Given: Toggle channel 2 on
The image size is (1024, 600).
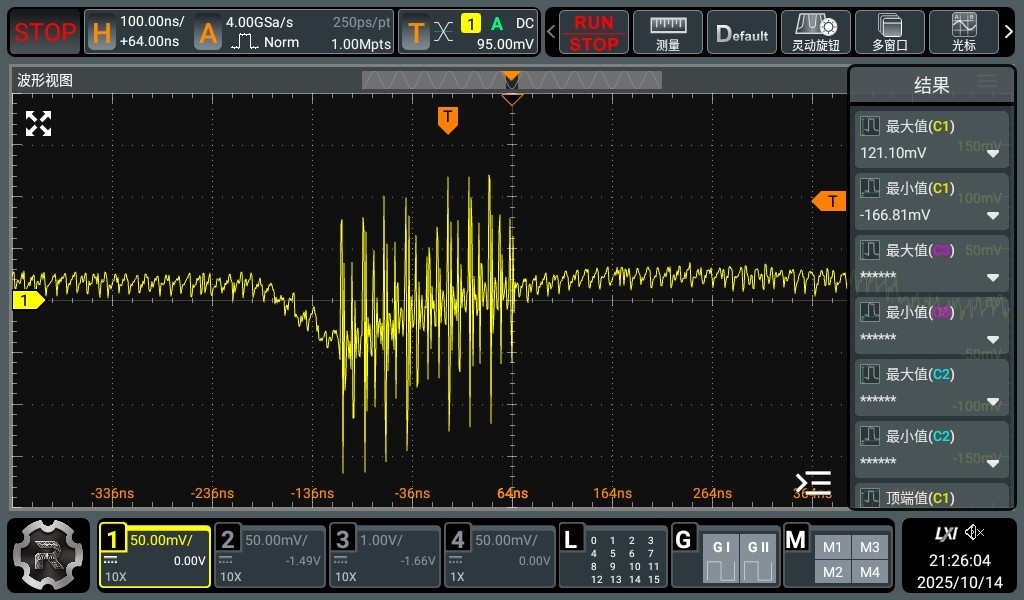Looking at the screenshot, I should click(x=270, y=555).
